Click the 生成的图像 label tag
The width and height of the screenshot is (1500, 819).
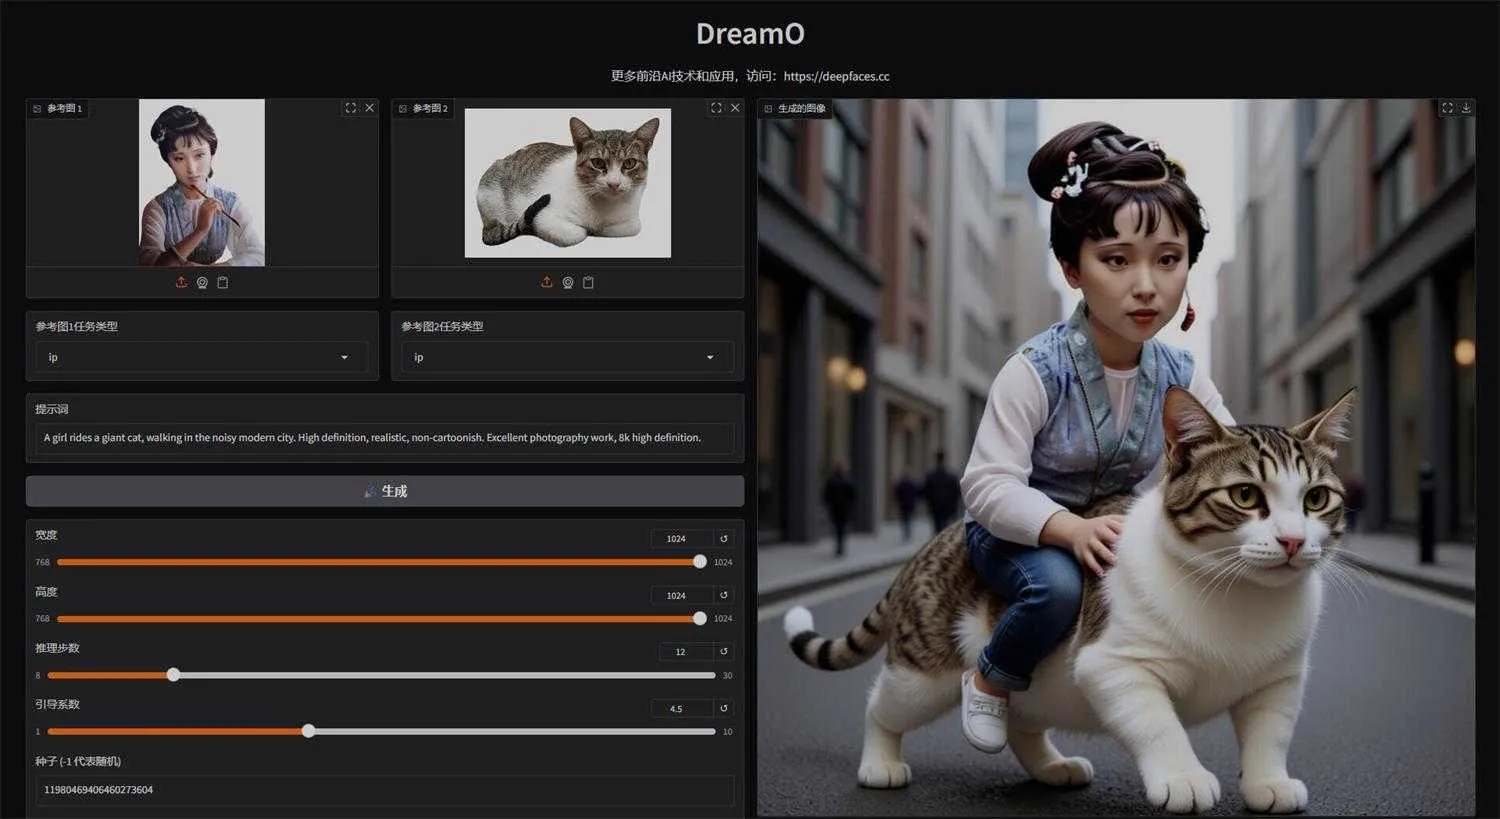(x=795, y=108)
